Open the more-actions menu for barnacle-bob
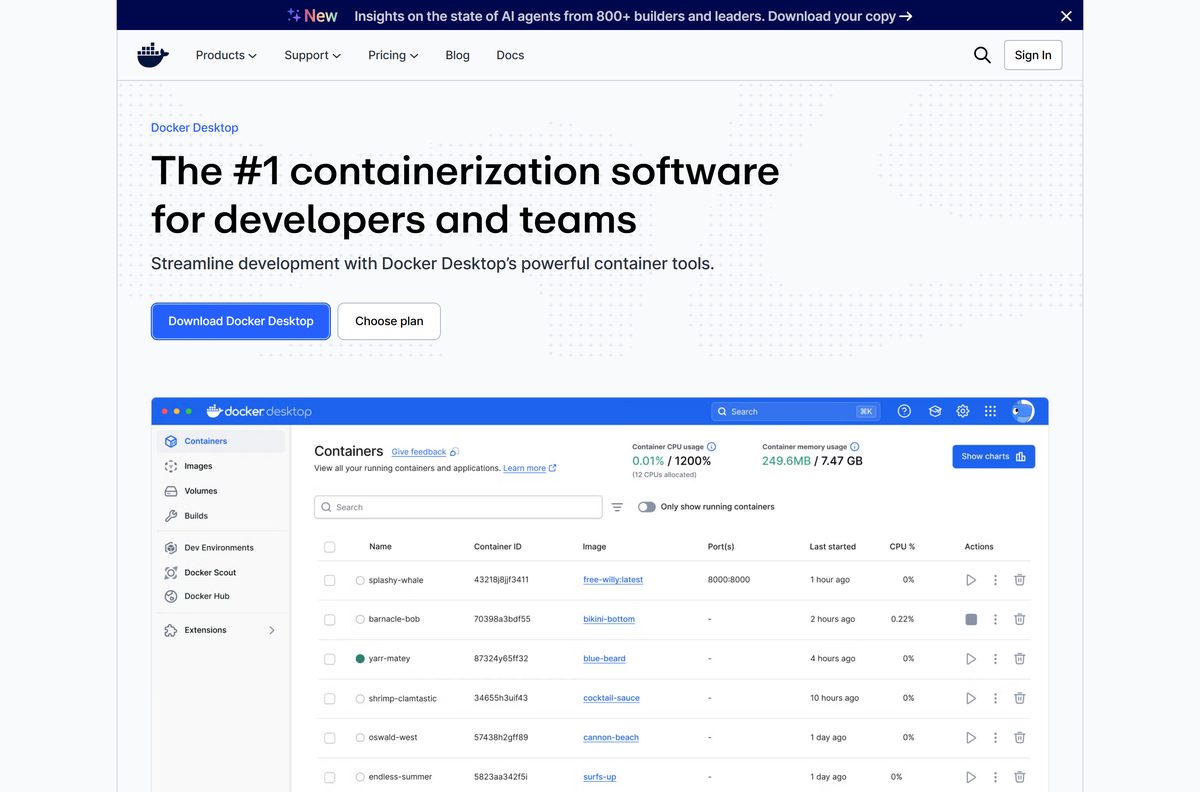Viewport: 1200px width, 792px height. coord(995,619)
